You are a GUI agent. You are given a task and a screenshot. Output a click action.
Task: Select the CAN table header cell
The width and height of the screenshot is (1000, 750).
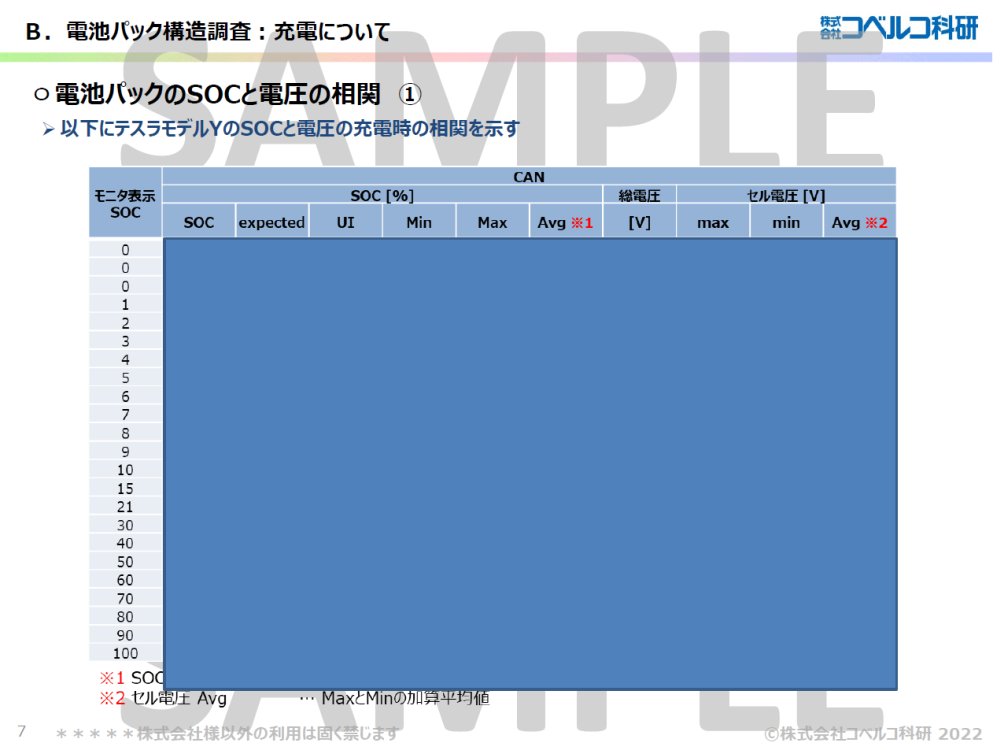(529, 177)
